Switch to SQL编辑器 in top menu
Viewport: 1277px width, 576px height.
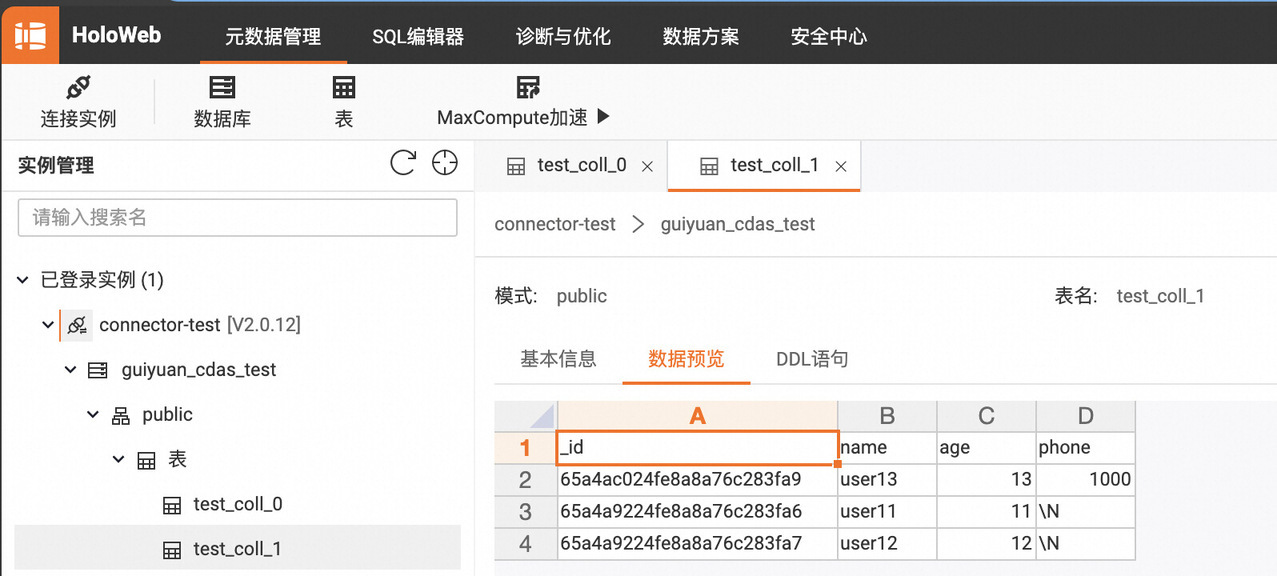pos(418,37)
